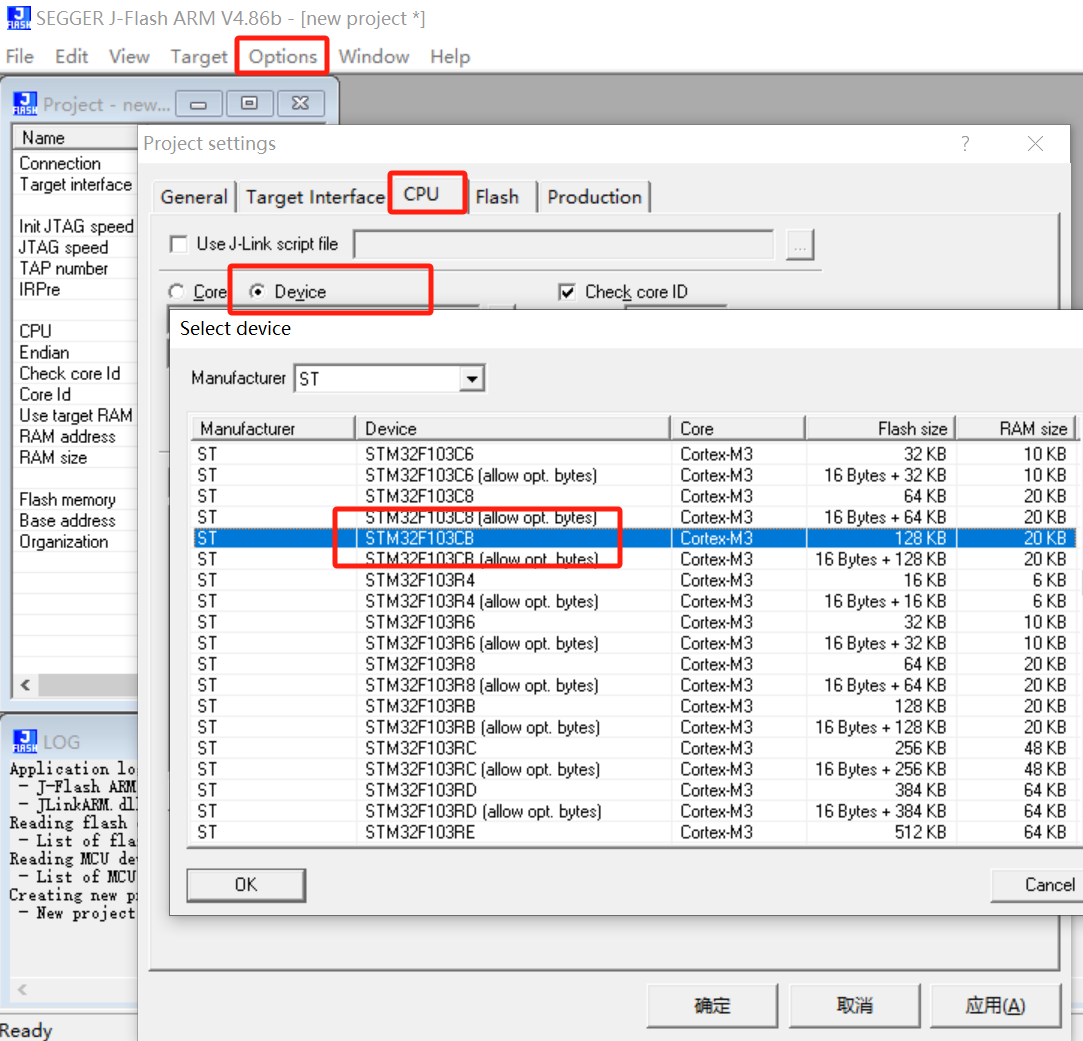Select STM32F103R8 device row

click(633, 664)
